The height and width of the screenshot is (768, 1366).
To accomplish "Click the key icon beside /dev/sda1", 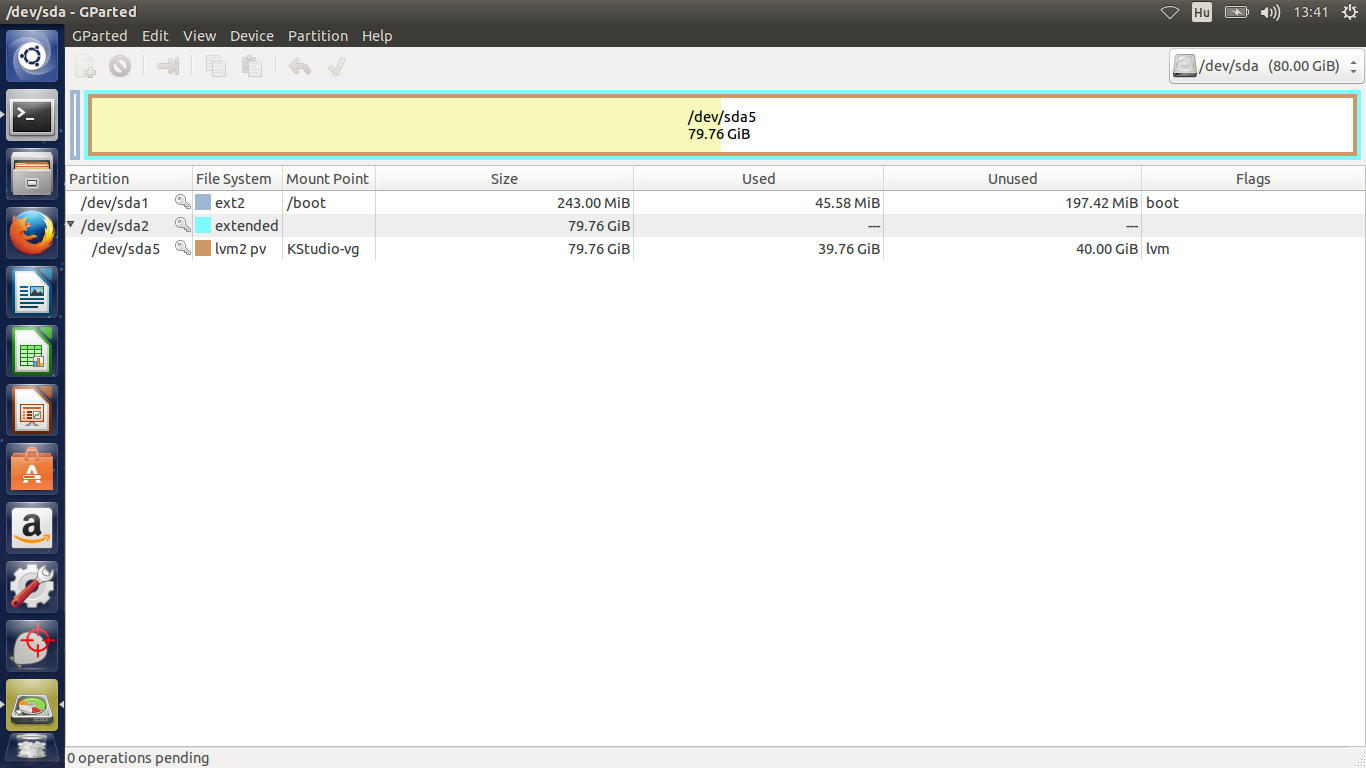I will click(182, 202).
